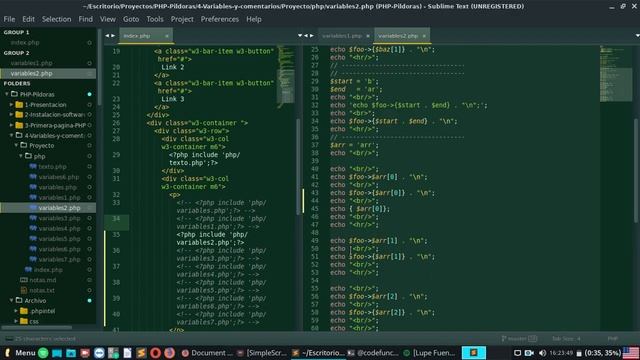Open the right pane tab list dropdown
The image size is (640, 360).
pyautogui.click(x=637, y=36)
